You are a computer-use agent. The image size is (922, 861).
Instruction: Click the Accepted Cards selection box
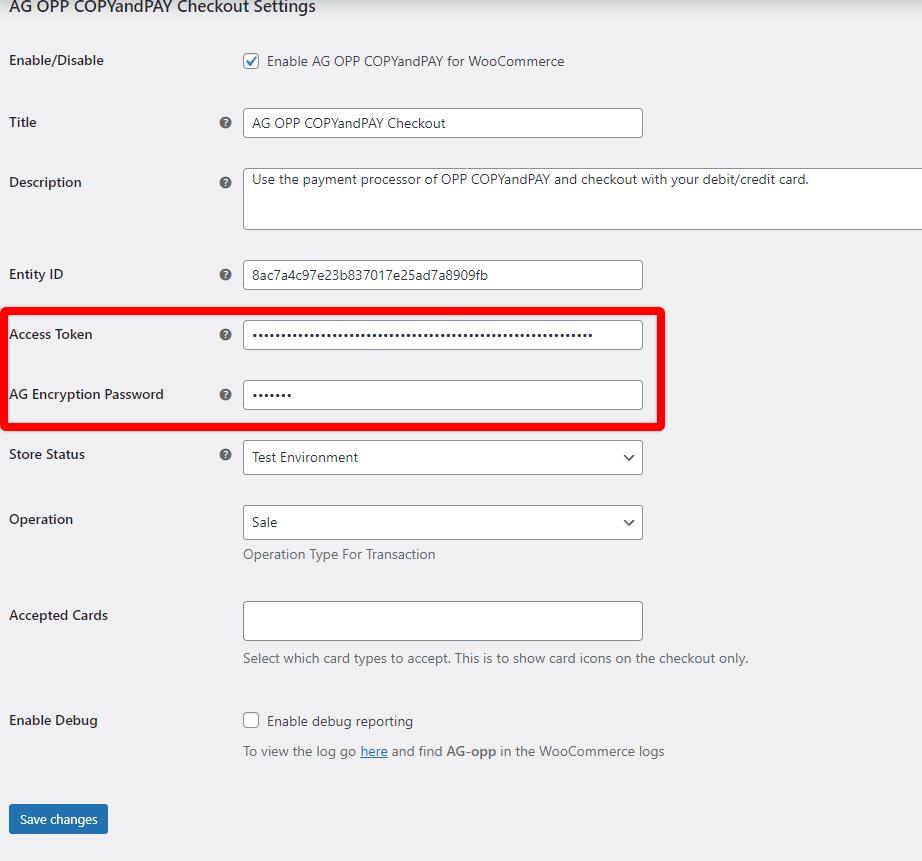coord(443,620)
